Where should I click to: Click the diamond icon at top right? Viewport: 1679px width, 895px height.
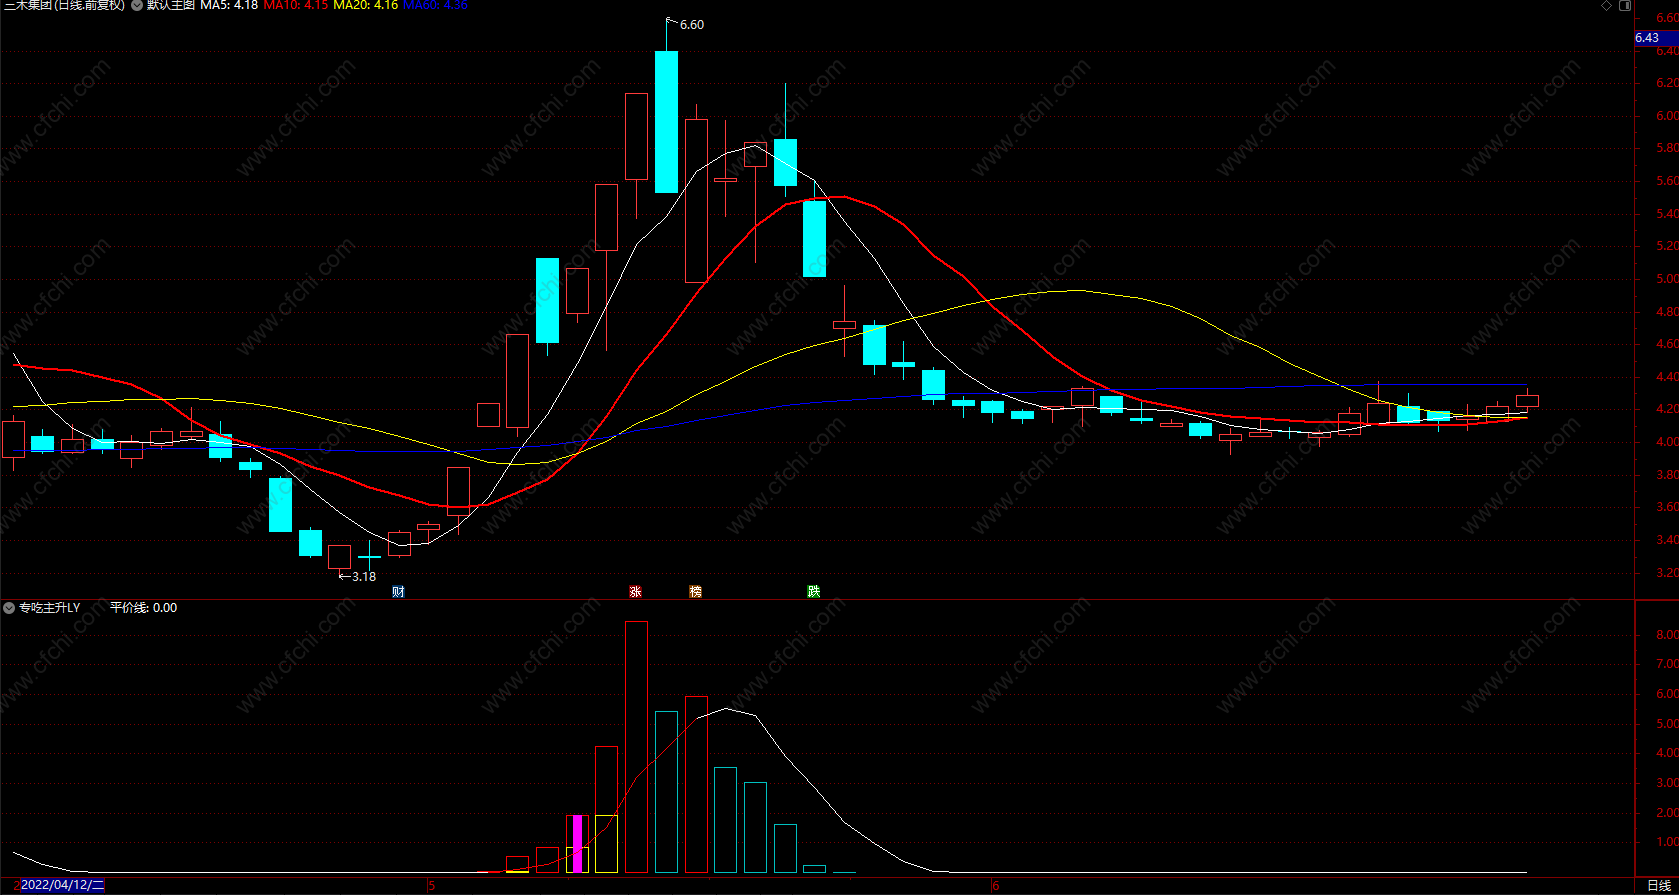(x=1607, y=5)
